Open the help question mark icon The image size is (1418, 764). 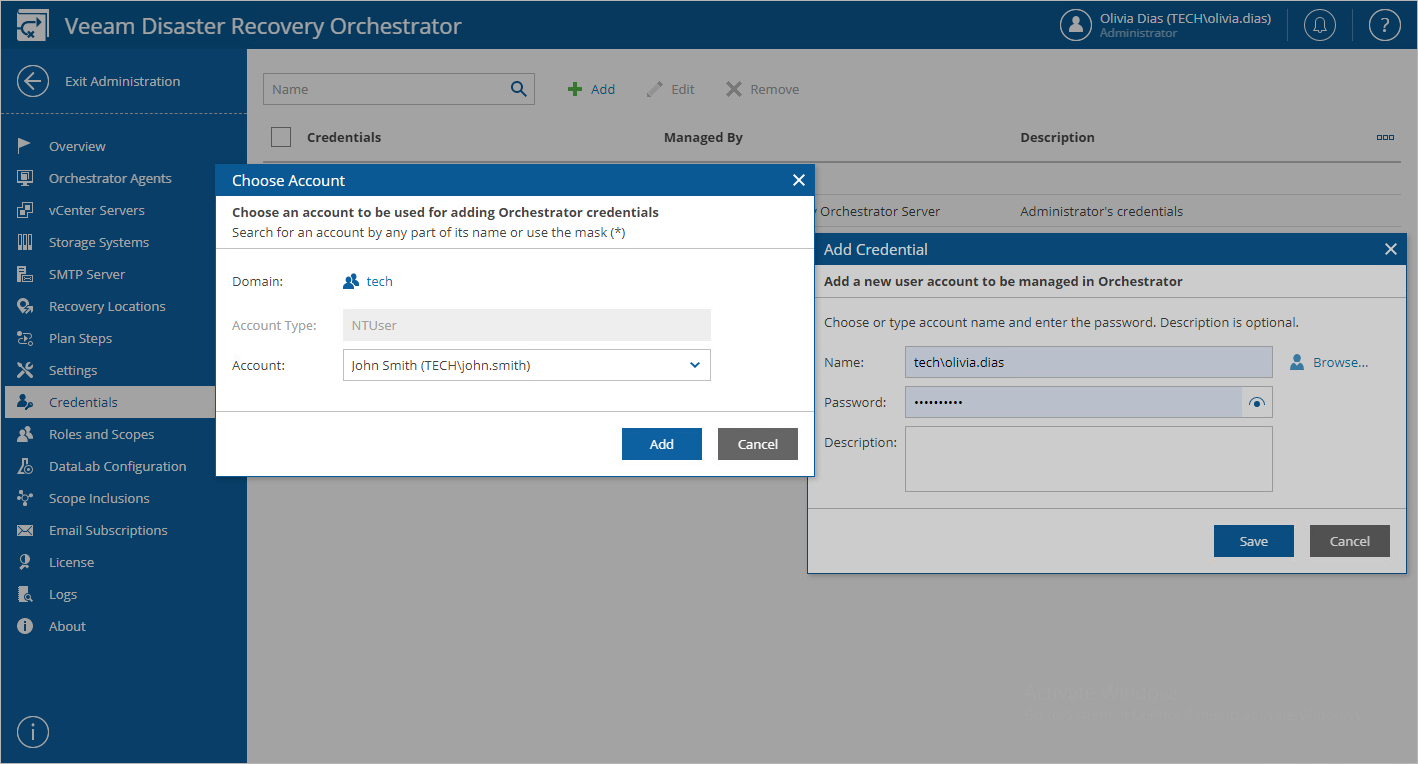coord(1384,26)
